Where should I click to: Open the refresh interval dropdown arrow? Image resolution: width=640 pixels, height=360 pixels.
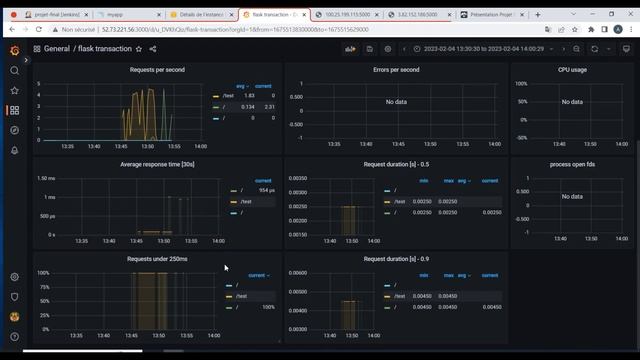(x=609, y=49)
